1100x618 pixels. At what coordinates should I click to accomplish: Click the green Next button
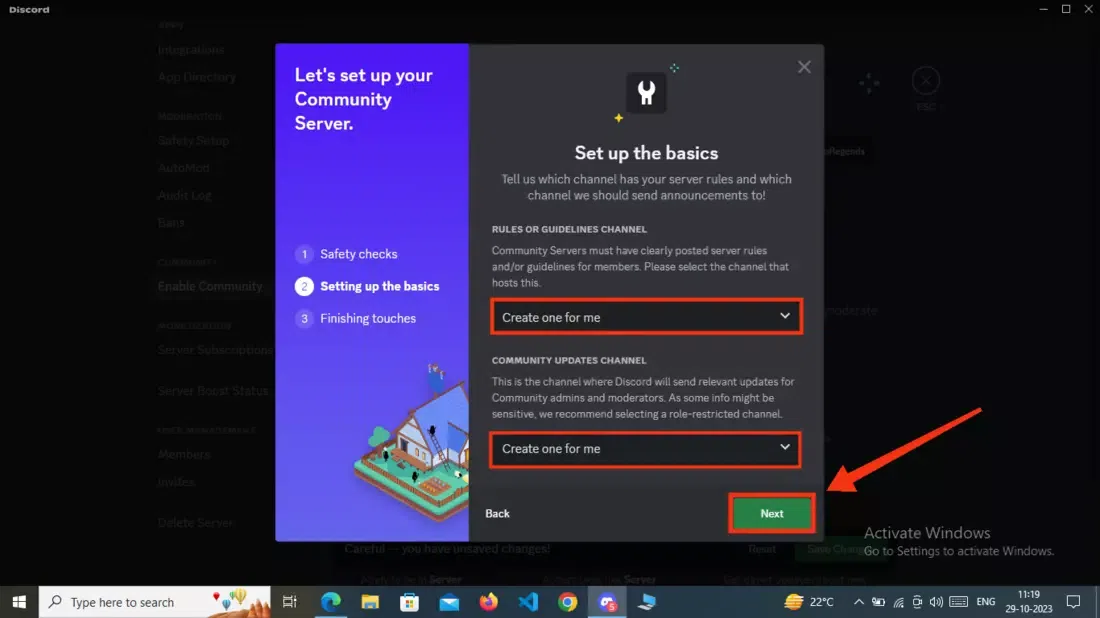pos(772,513)
